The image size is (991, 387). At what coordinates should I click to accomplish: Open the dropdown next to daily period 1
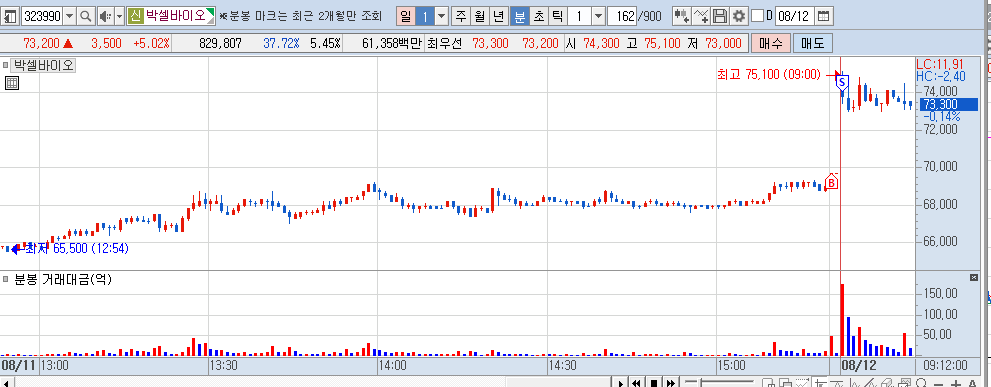coord(442,16)
